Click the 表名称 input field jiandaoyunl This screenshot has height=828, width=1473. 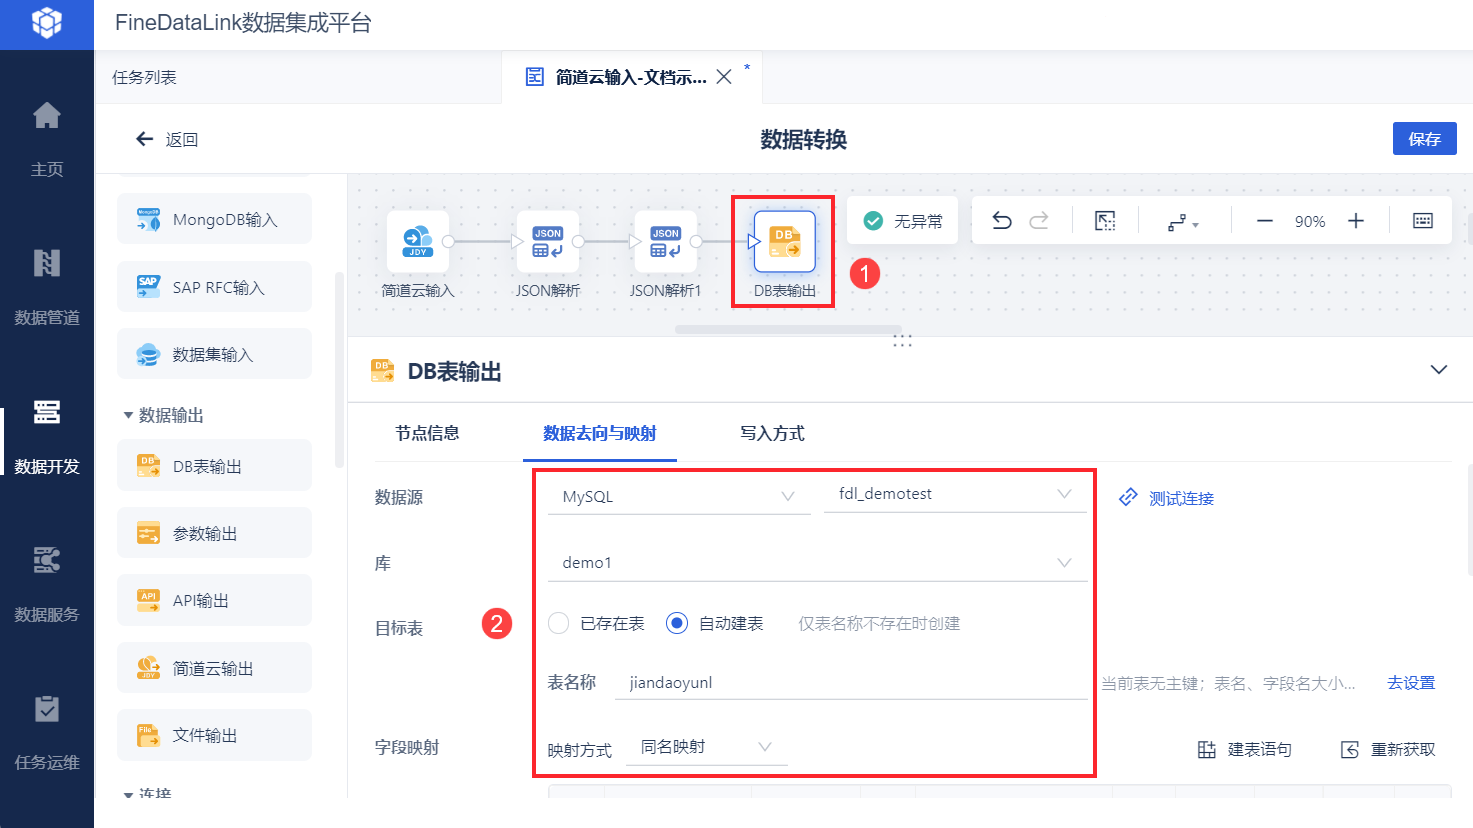[x=851, y=683]
